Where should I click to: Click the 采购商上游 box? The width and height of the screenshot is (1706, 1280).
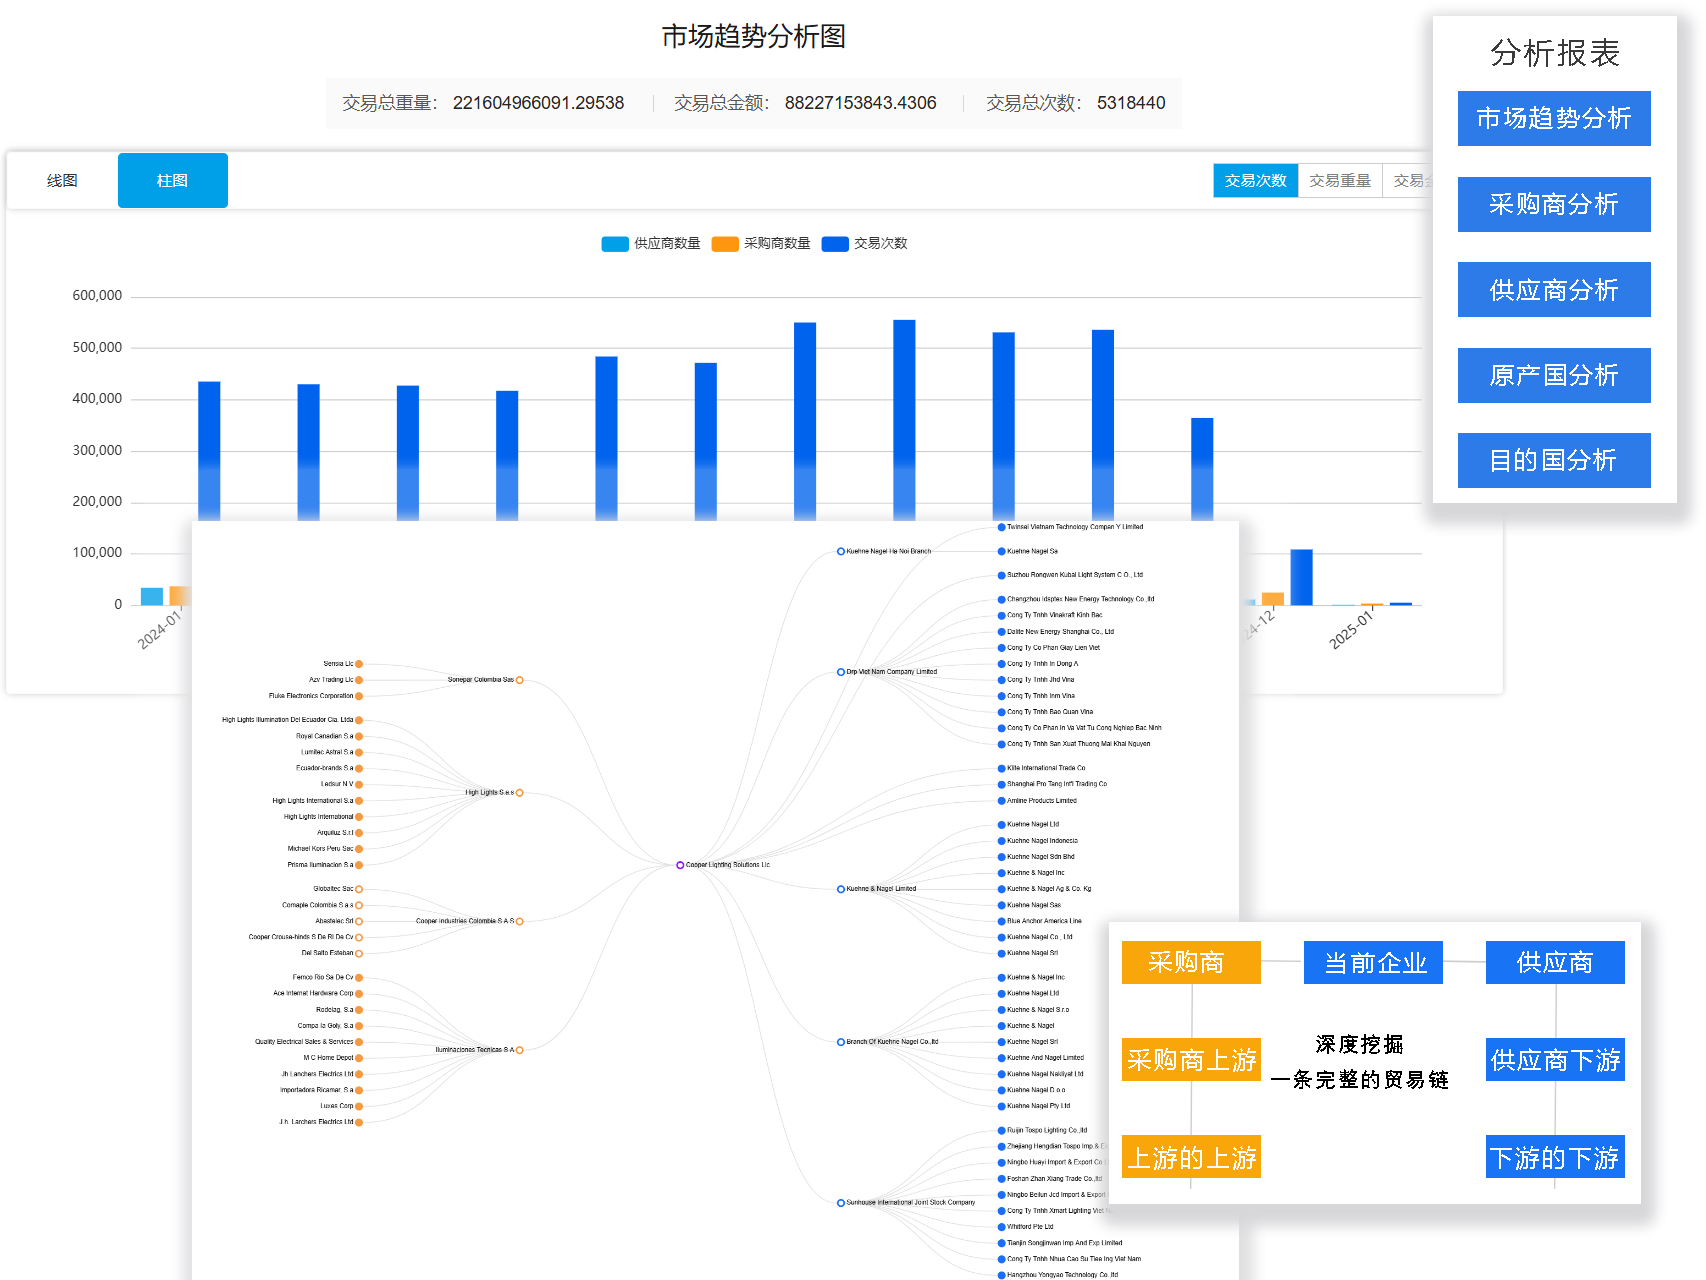click(x=1190, y=1060)
